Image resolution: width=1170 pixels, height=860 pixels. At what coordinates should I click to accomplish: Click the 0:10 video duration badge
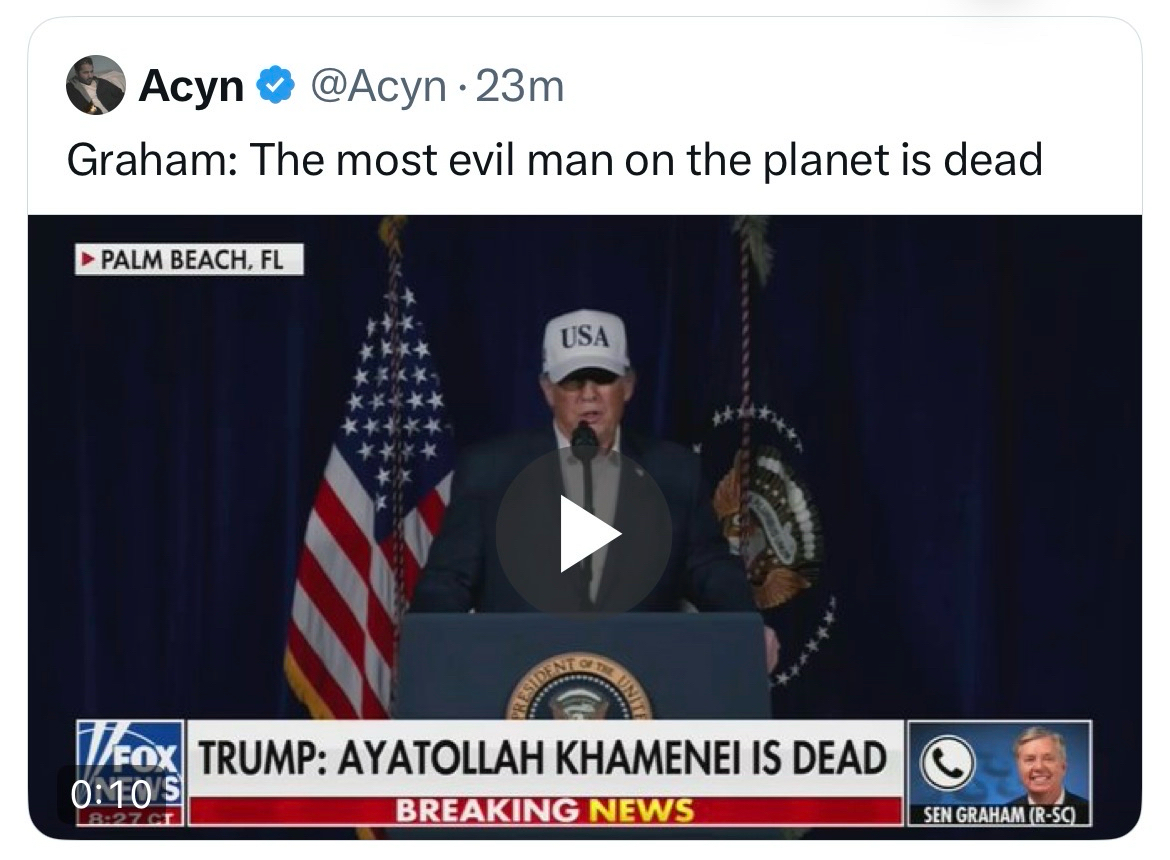point(110,794)
